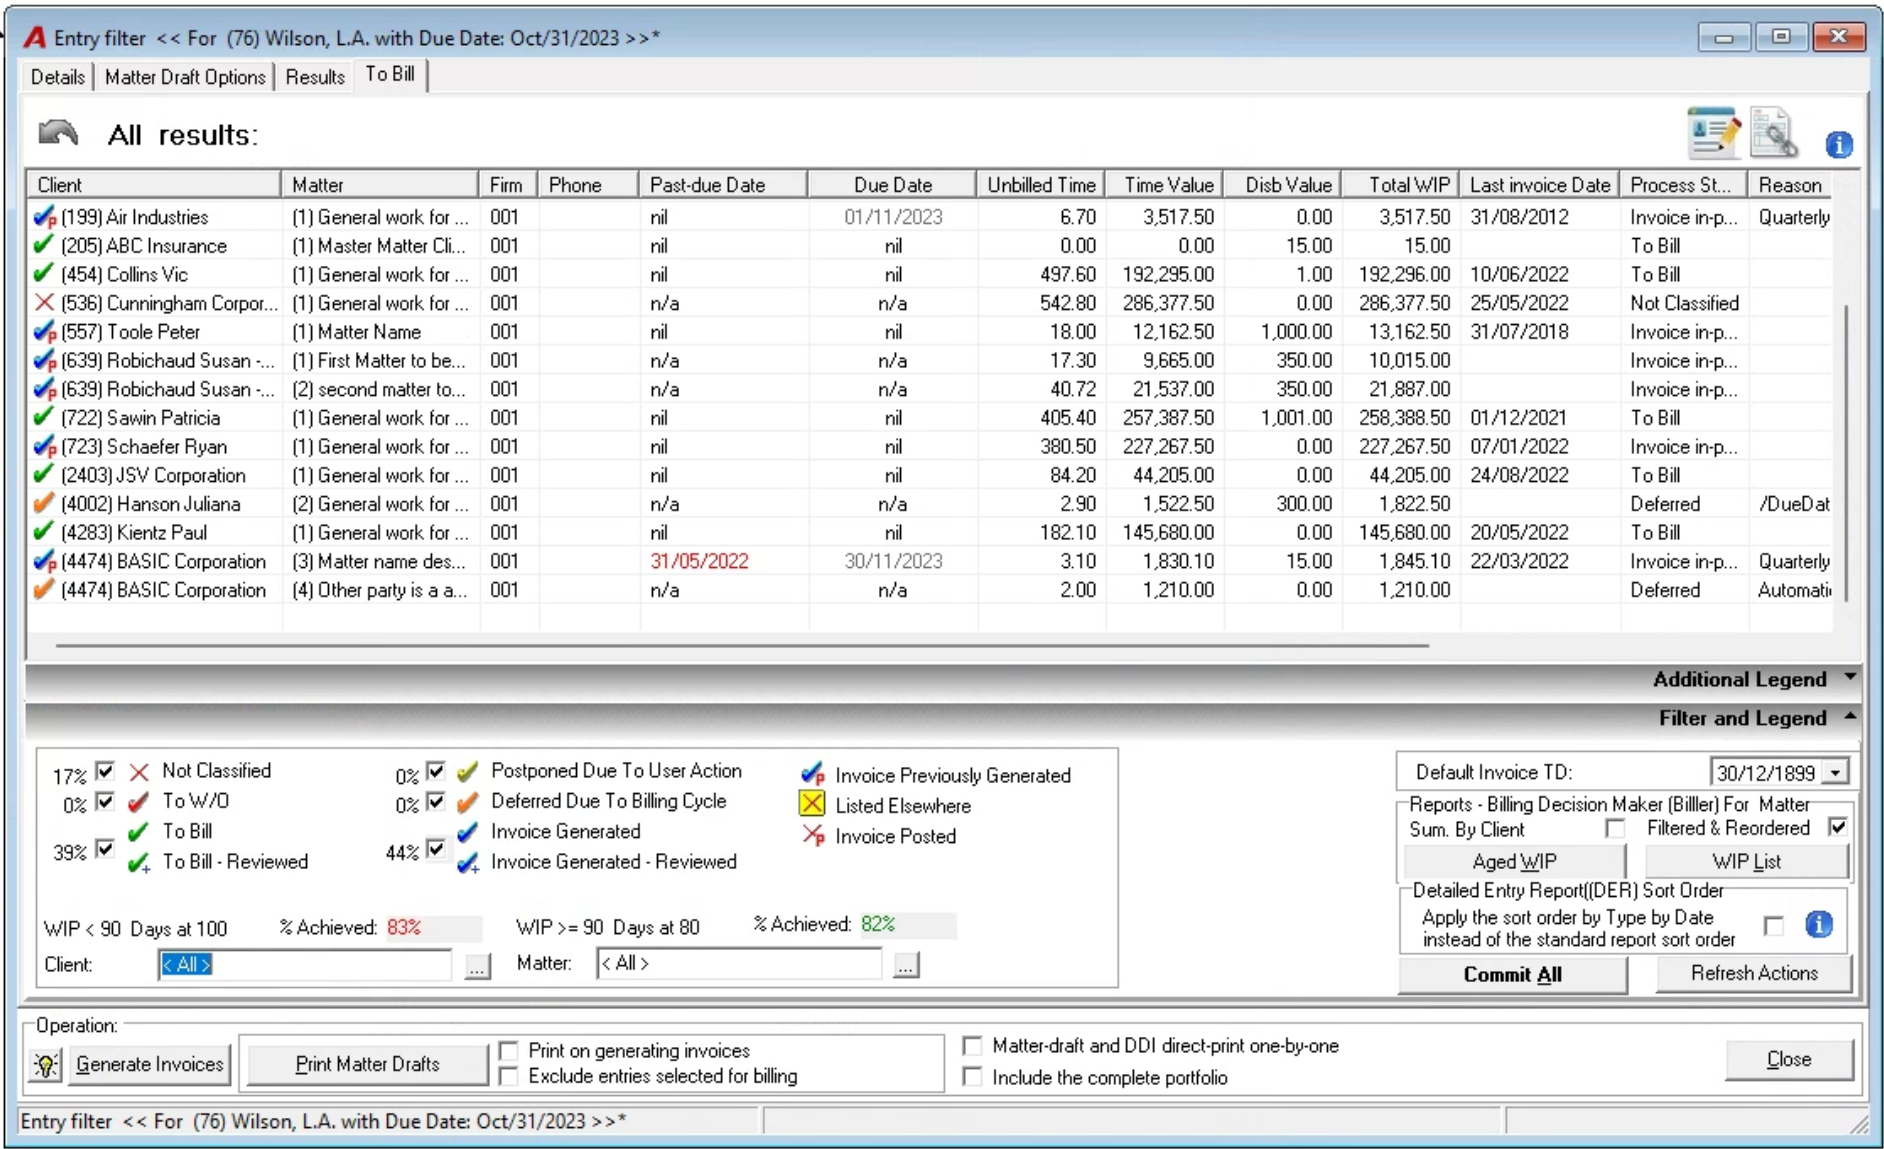Toggle the To W/O filter checkbox

click(x=104, y=801)
